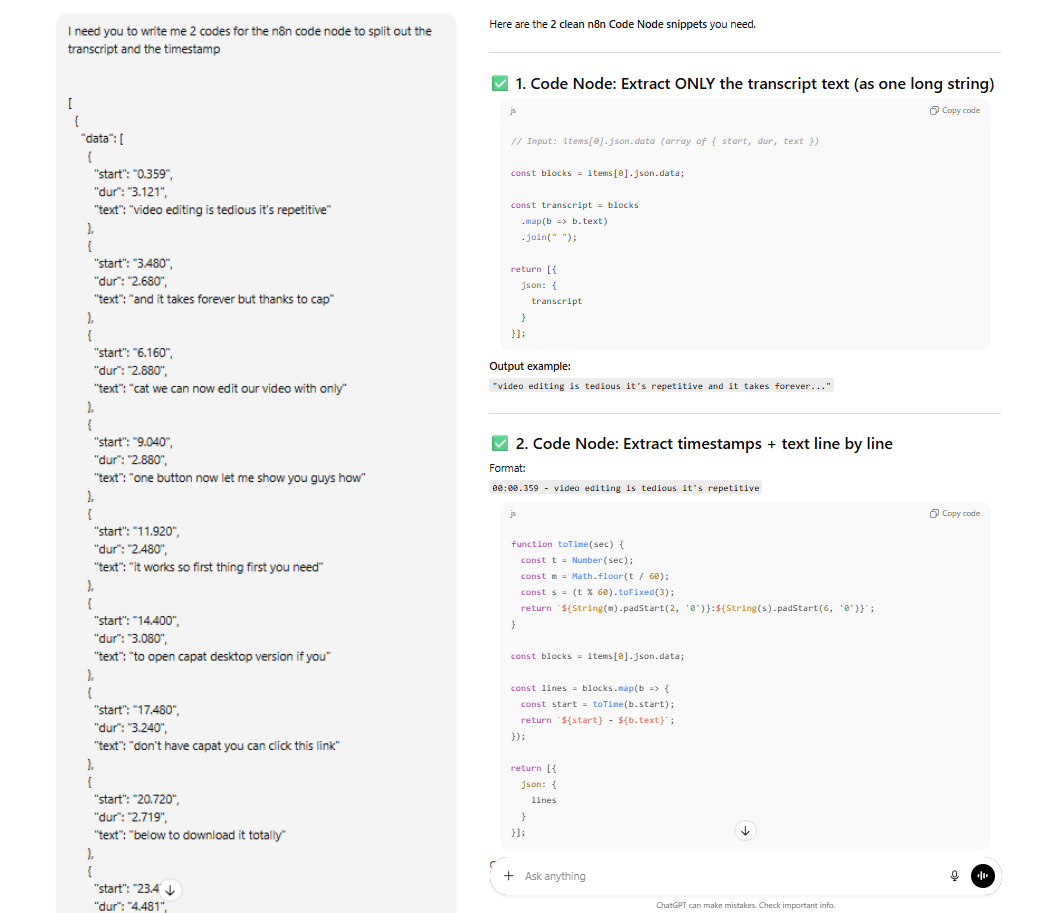Viewport: 1037px width, 913px height.
Task: Start voice mode with the black waveform button
Action: pos(983,875)
